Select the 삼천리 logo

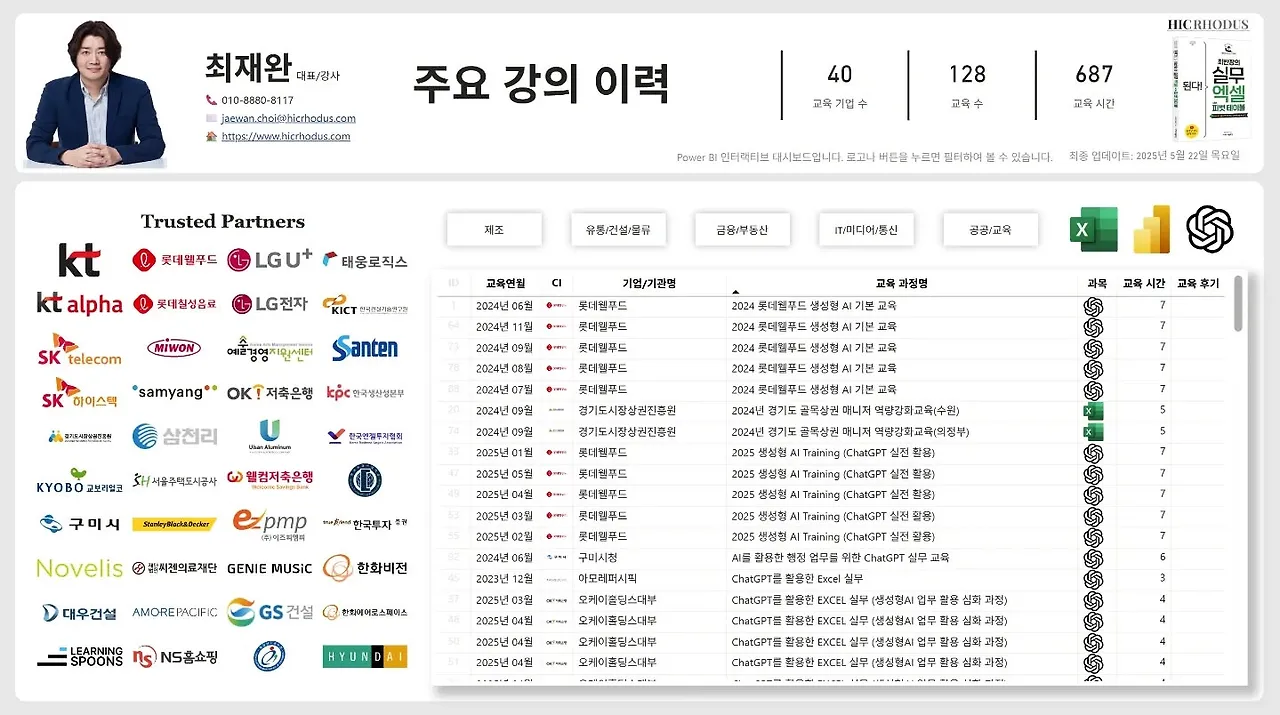tap(174, 436)
